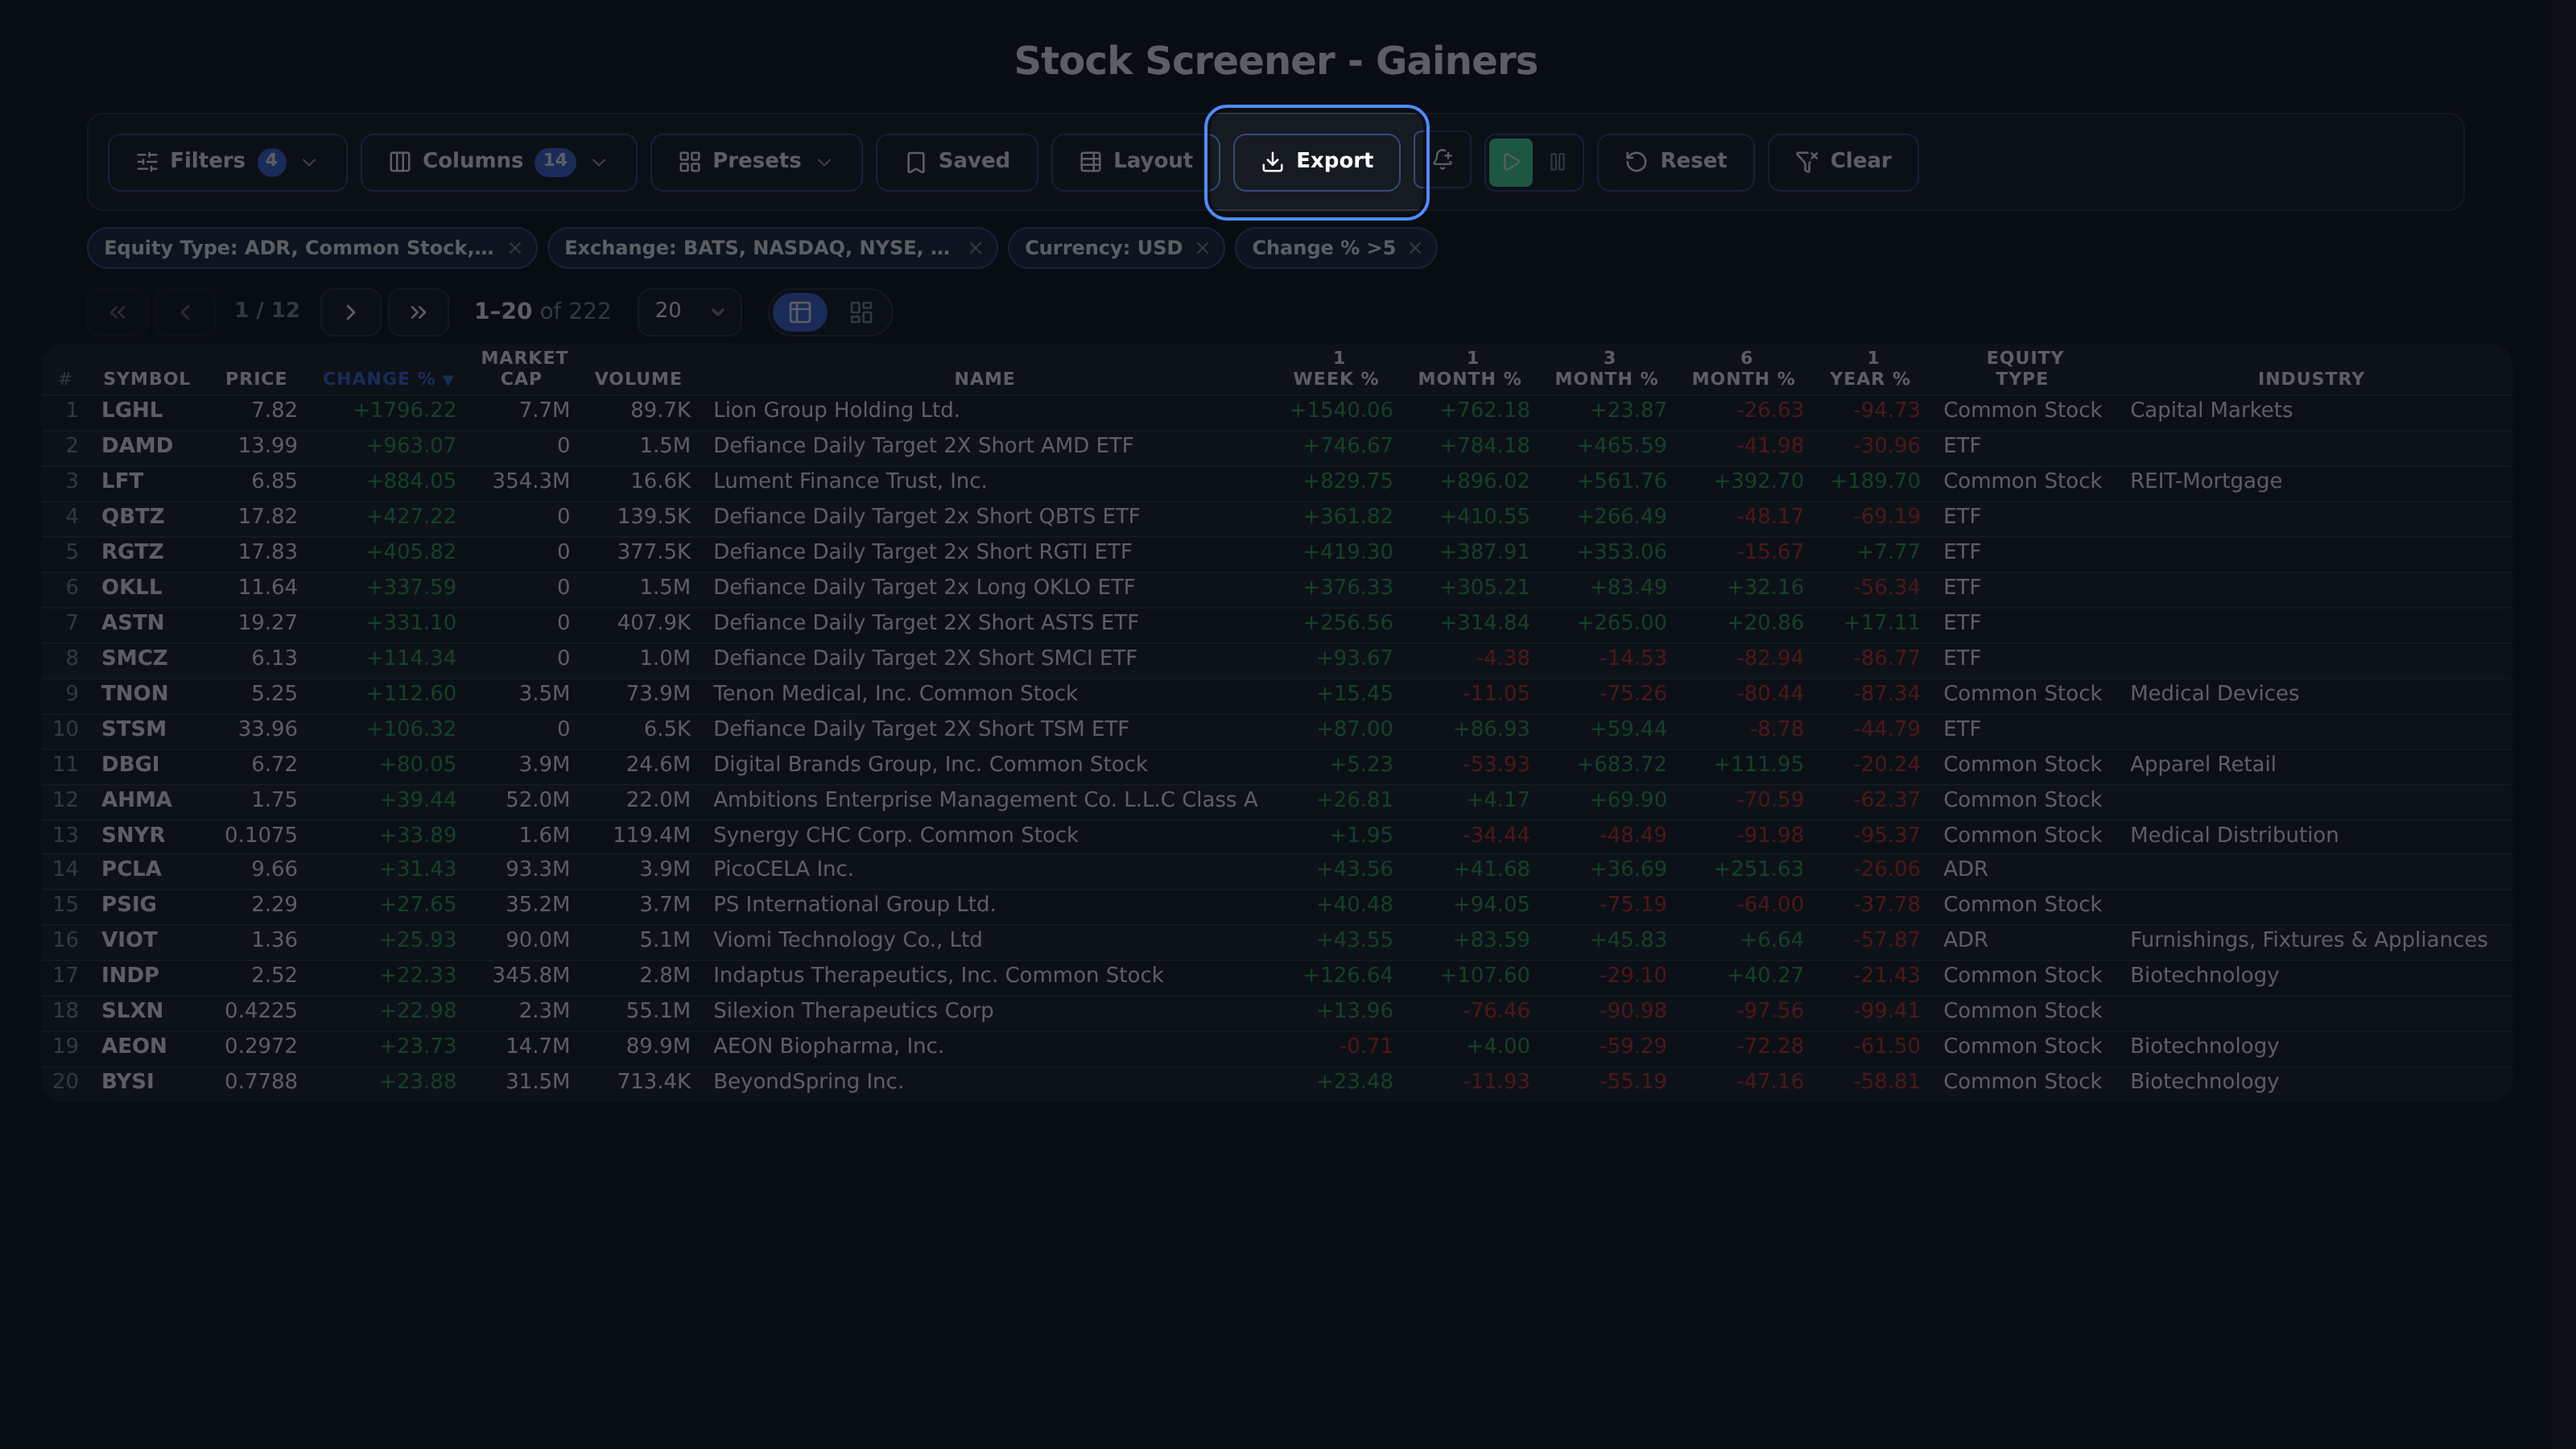Jump to the last page arrow
Image resolution: width=2576 pixels, height=1449 pixels.
[x=418, y=312]
